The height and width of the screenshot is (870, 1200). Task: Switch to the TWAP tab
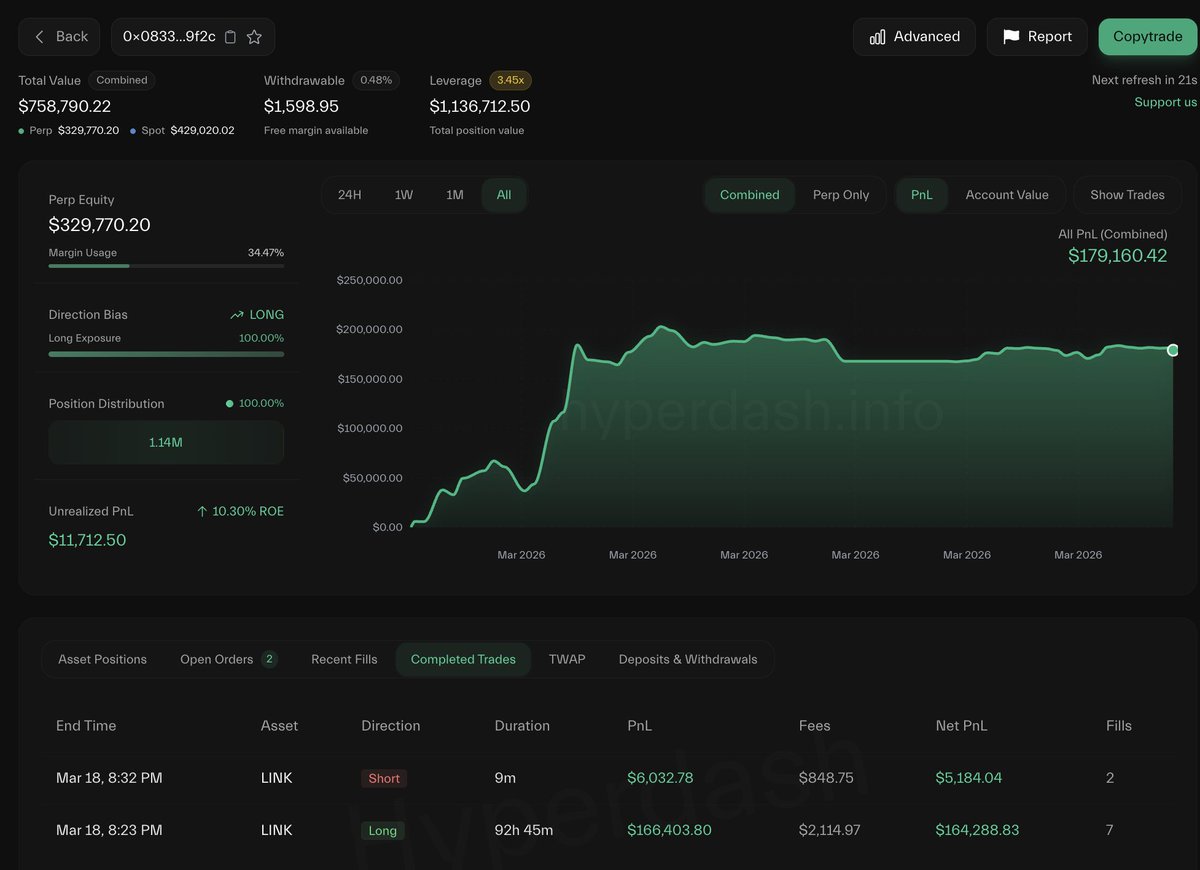point(567,659)
